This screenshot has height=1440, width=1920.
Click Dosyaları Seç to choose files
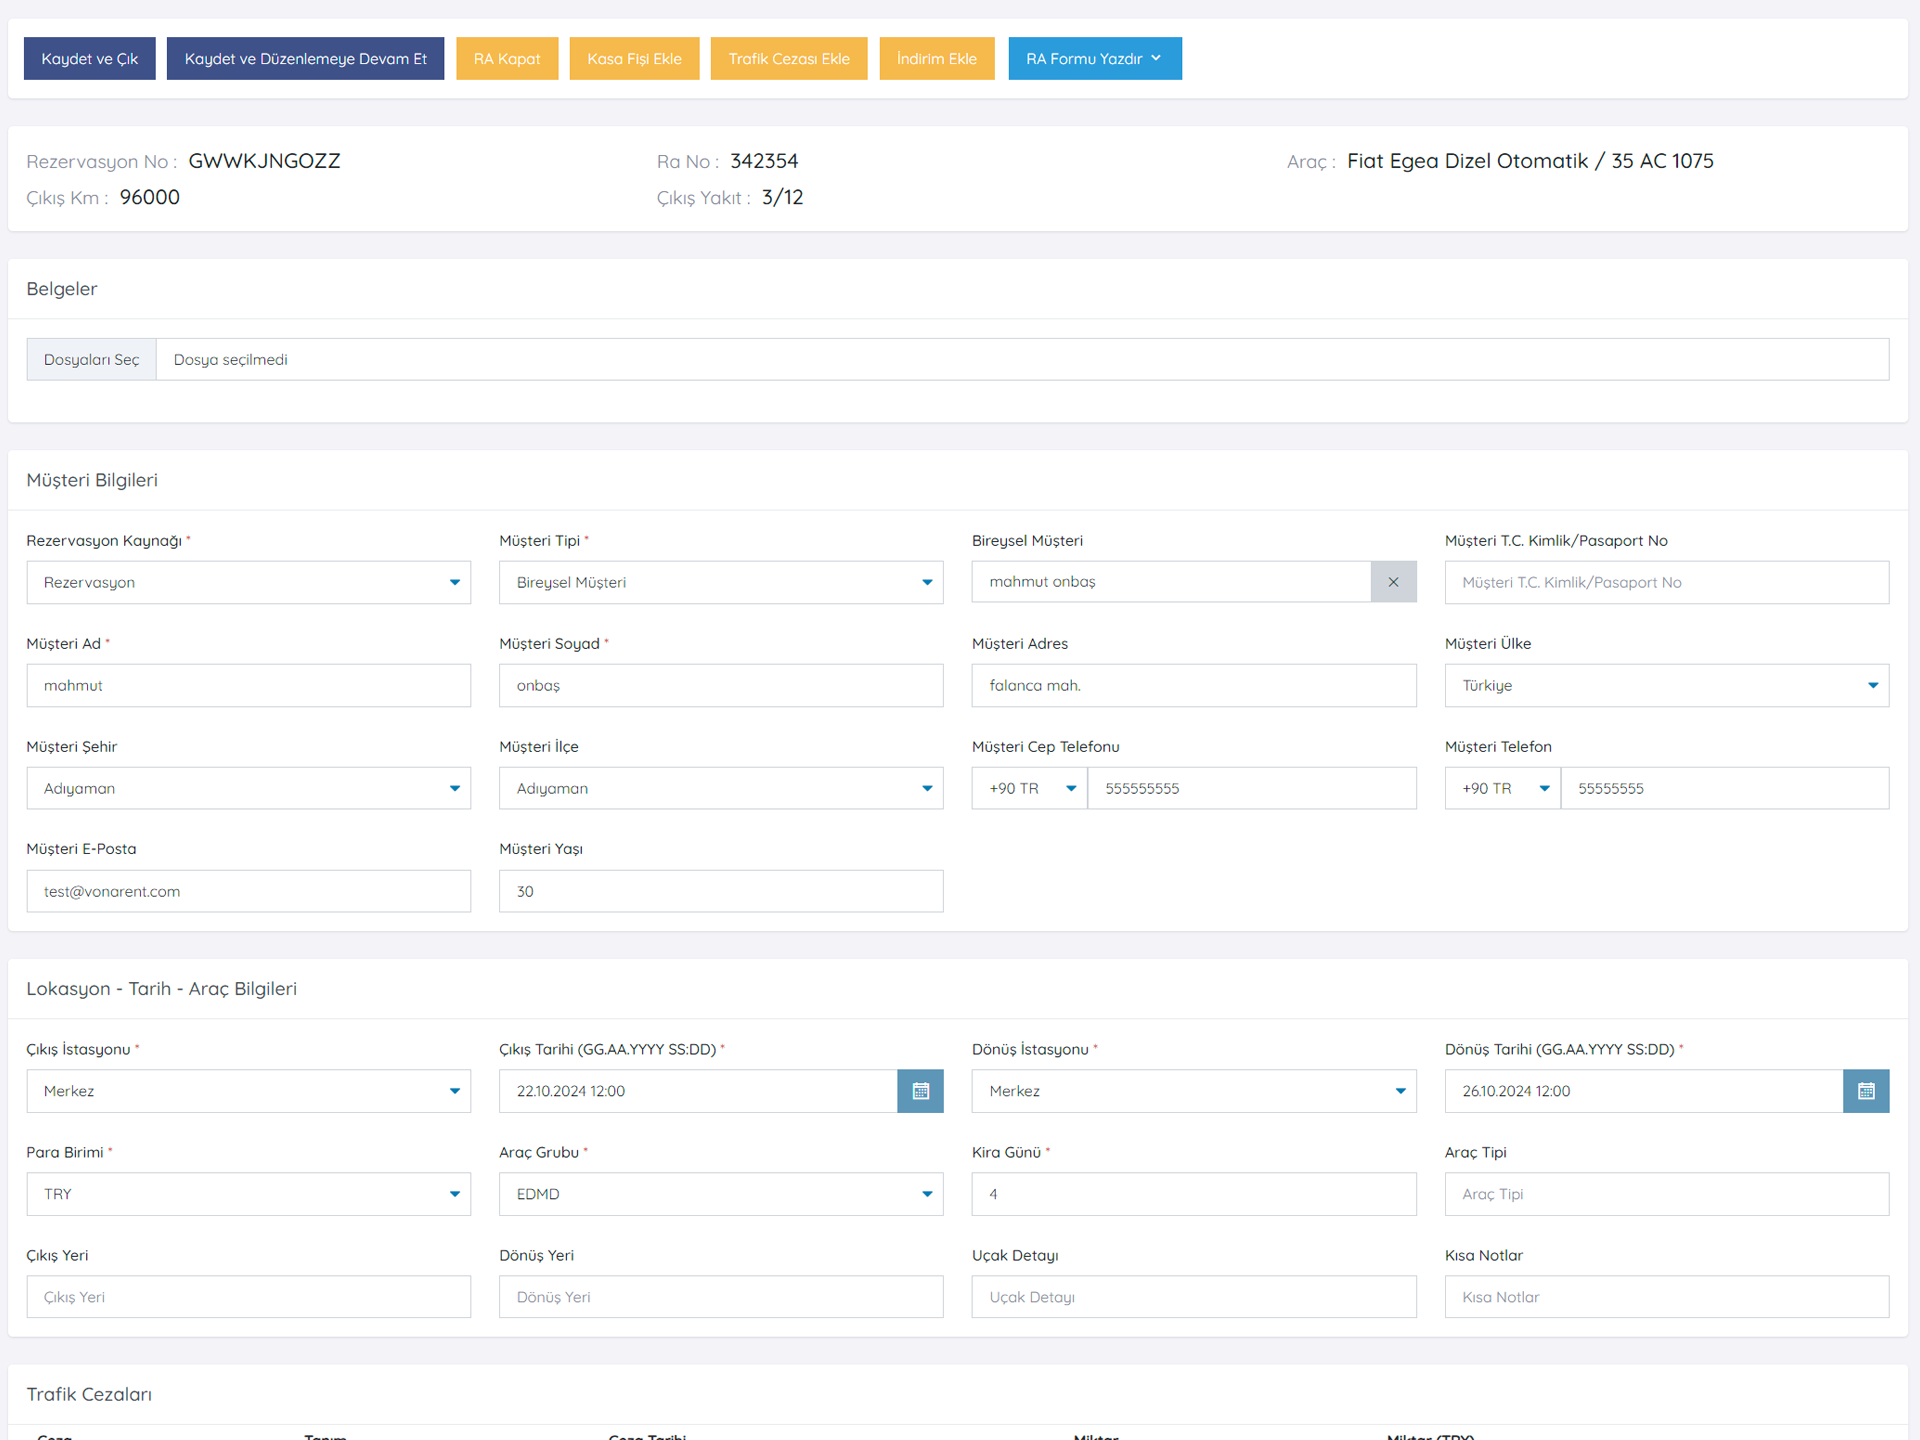point(91,360)
